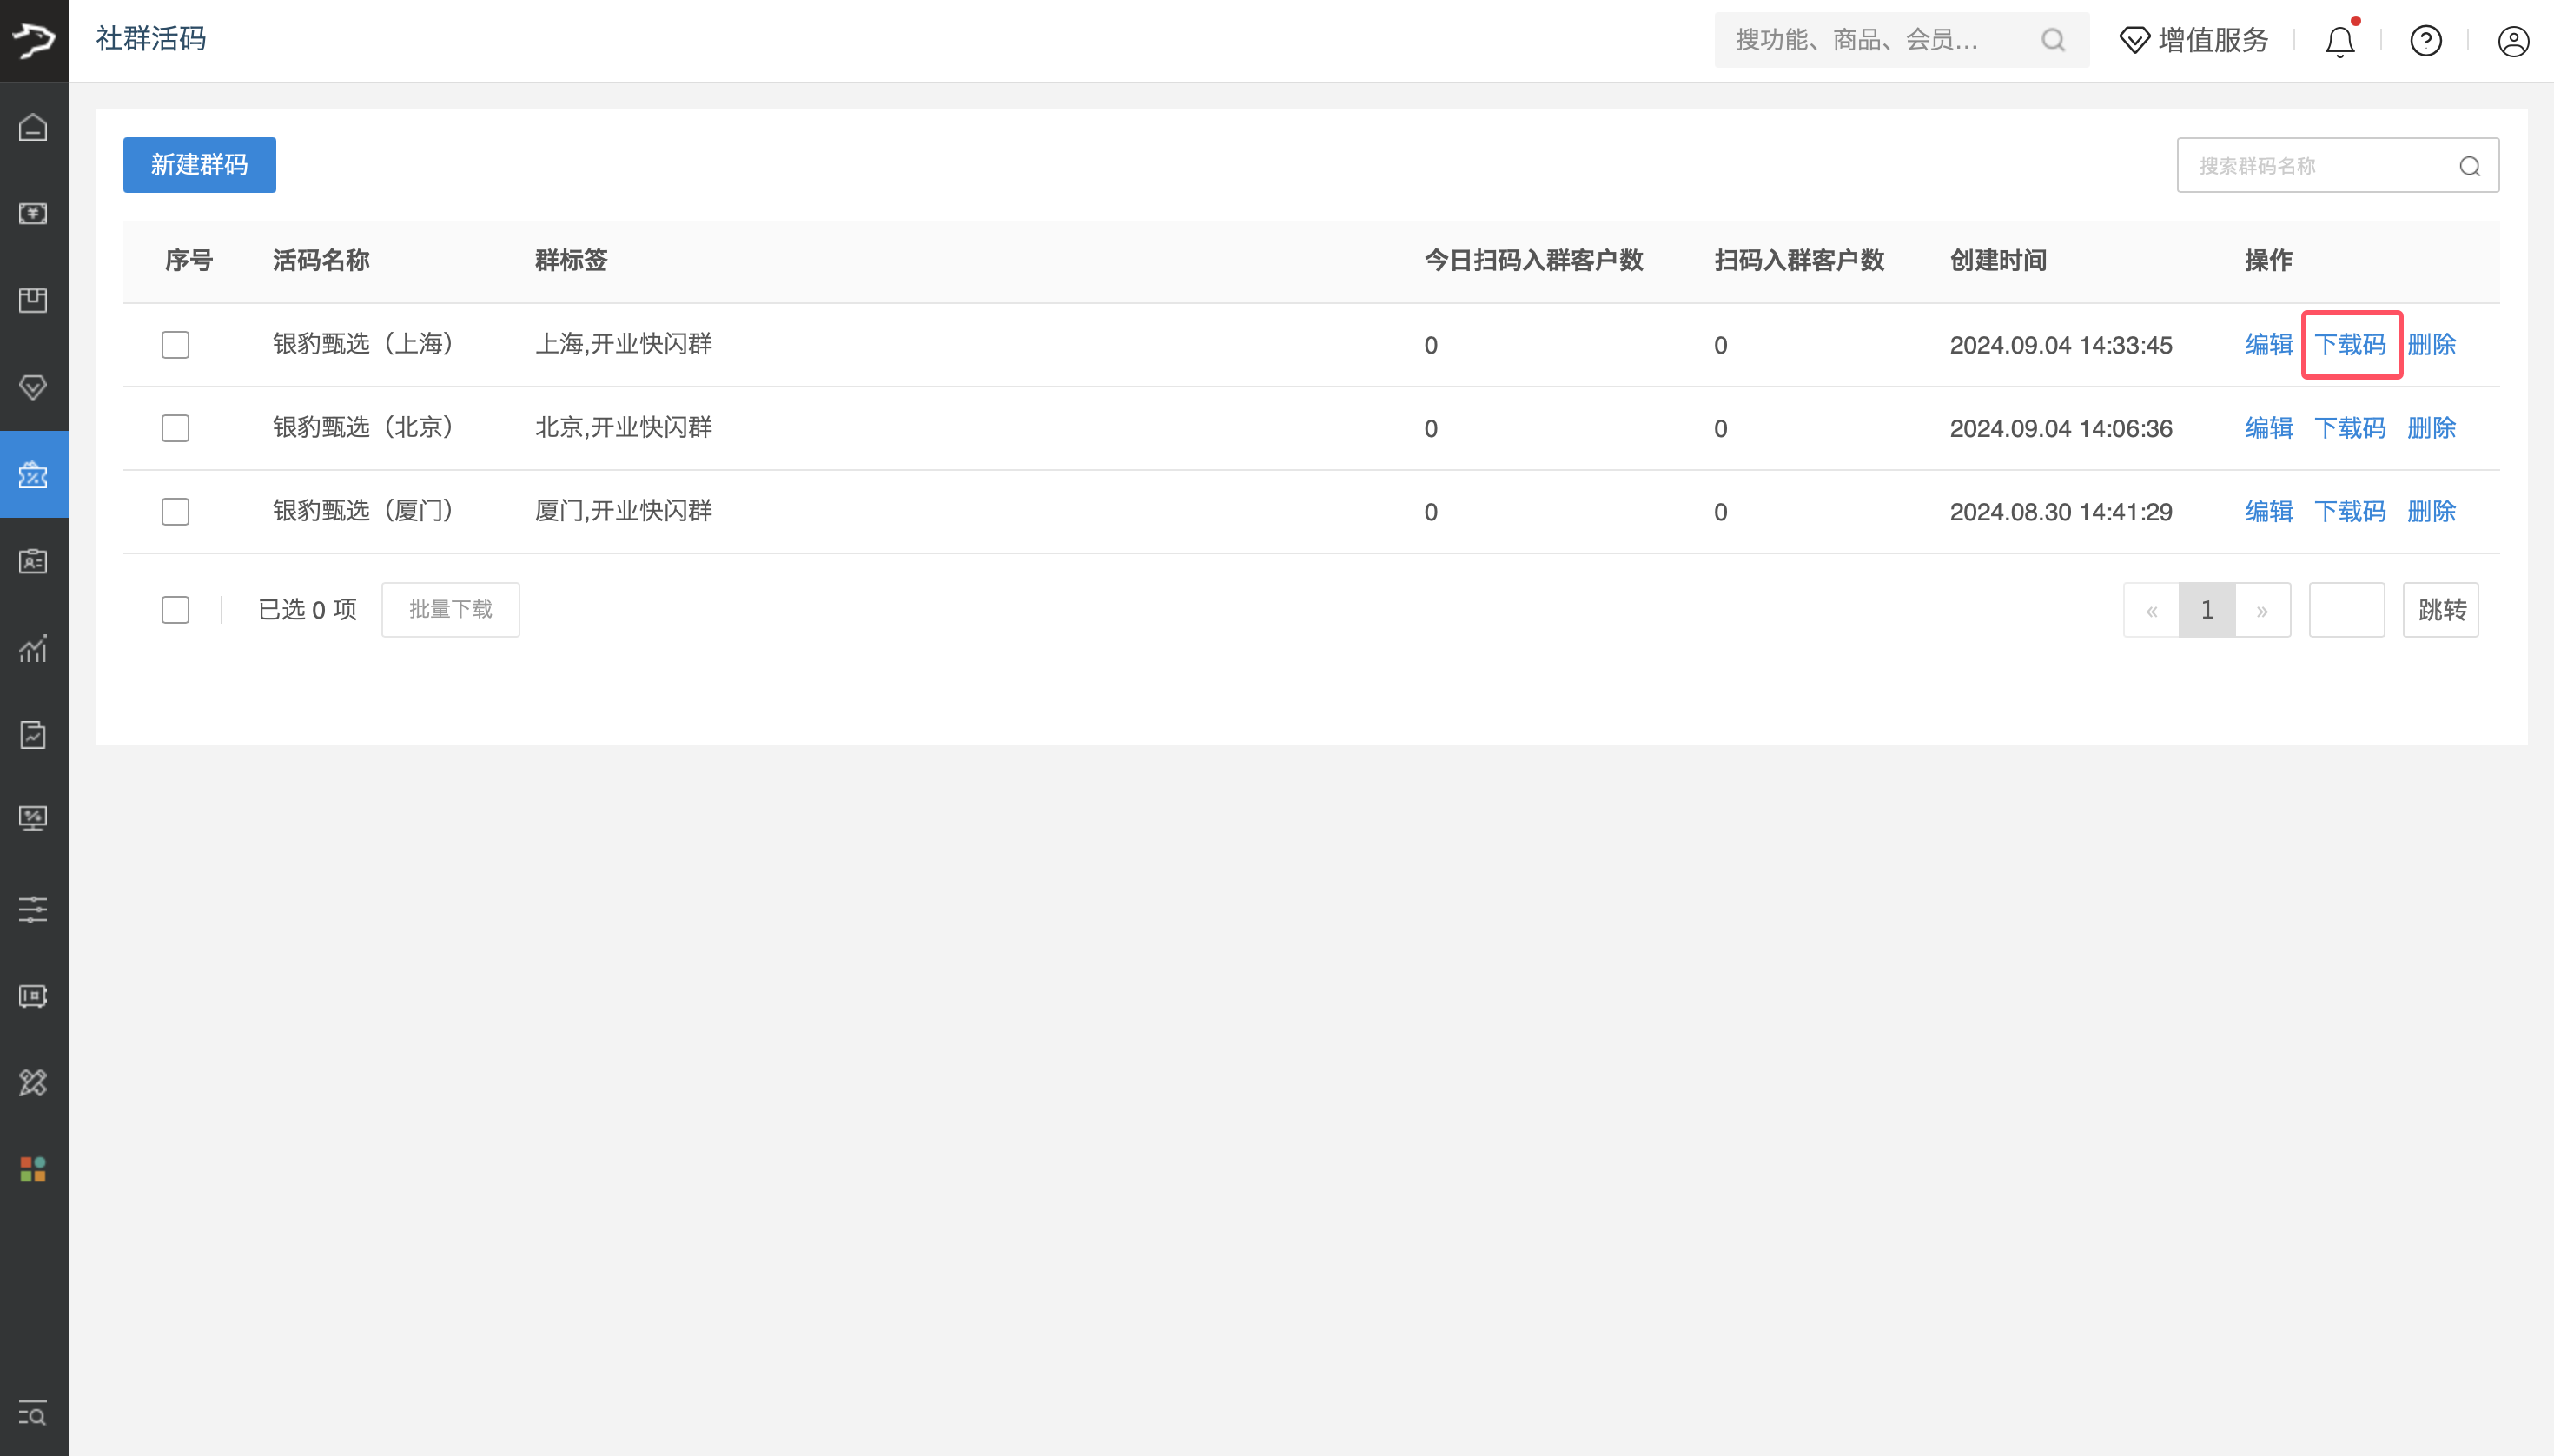Click 删除 for 银豹甄选（上海）

[x=2431, y=345]
